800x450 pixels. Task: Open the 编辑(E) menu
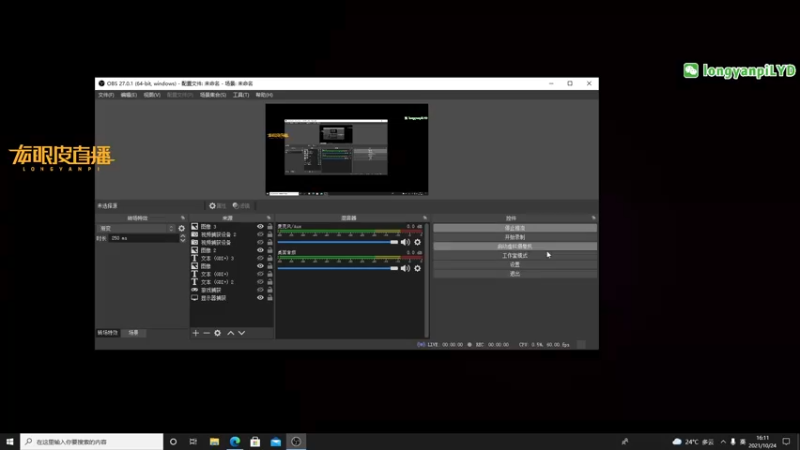pos(129,95)
